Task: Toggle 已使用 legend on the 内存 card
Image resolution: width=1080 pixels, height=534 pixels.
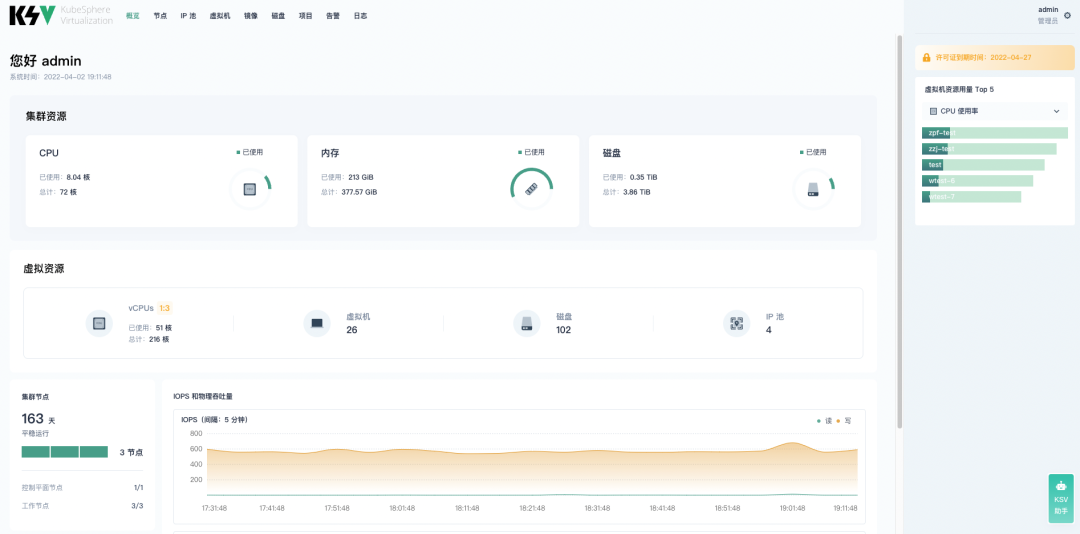Action: [531, 152]
